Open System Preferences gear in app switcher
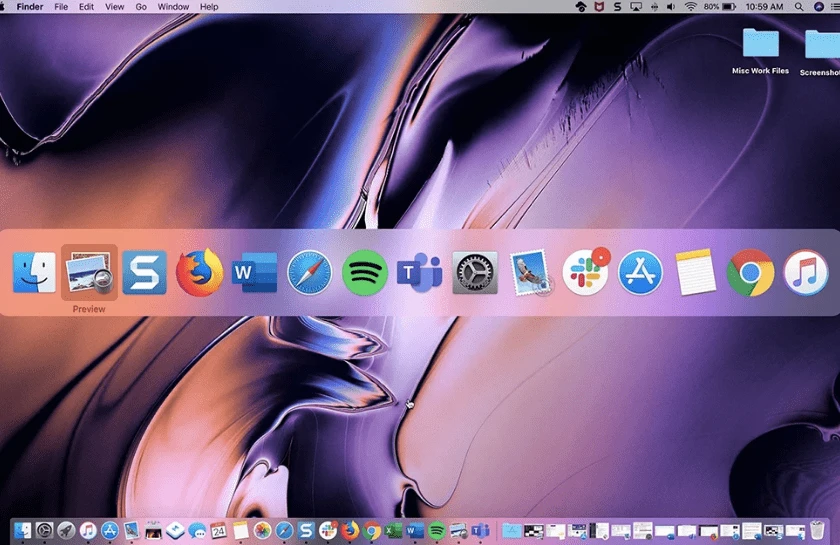 point(475,273)
